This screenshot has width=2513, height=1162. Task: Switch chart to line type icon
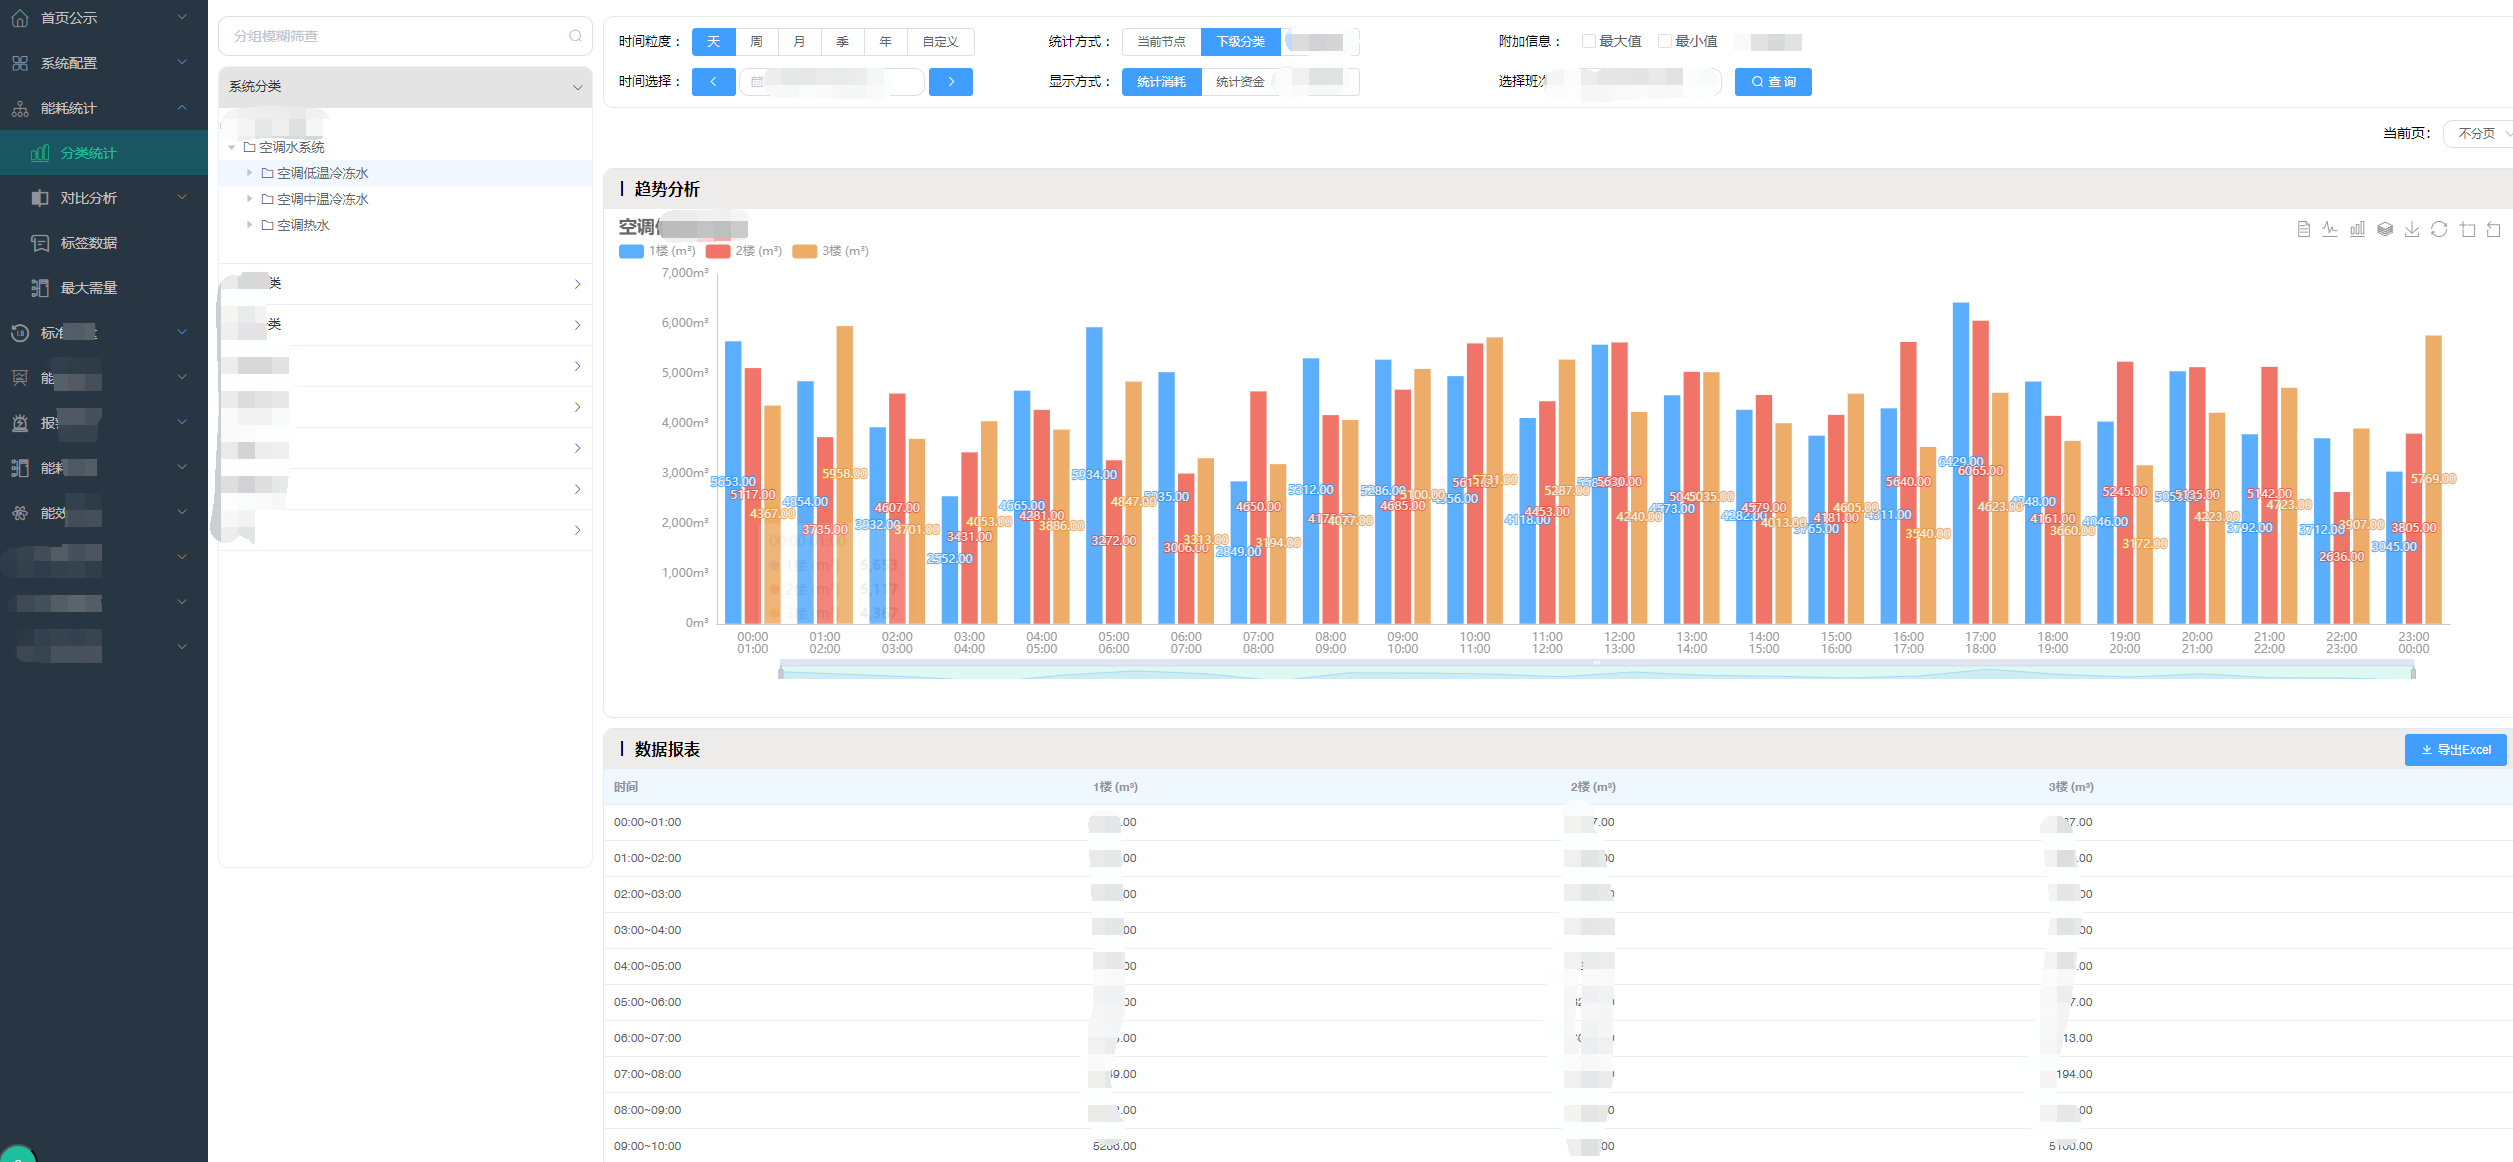(x=2330, y=230)
